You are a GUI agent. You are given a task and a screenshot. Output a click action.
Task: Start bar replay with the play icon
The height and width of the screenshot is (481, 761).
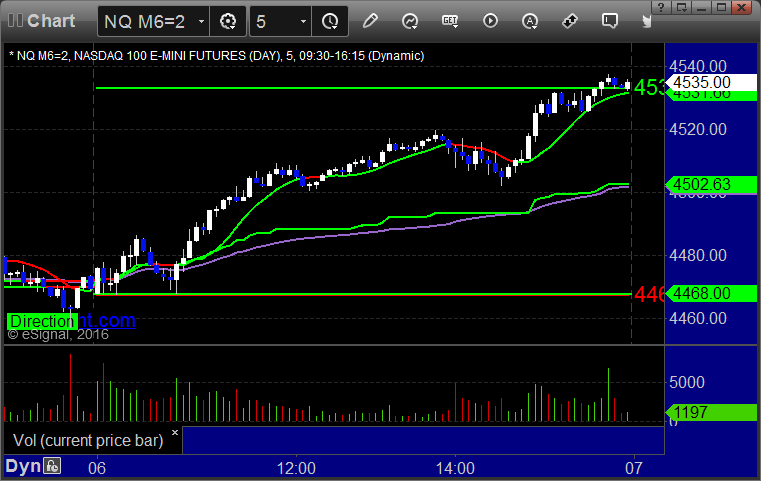coord(490,21)
